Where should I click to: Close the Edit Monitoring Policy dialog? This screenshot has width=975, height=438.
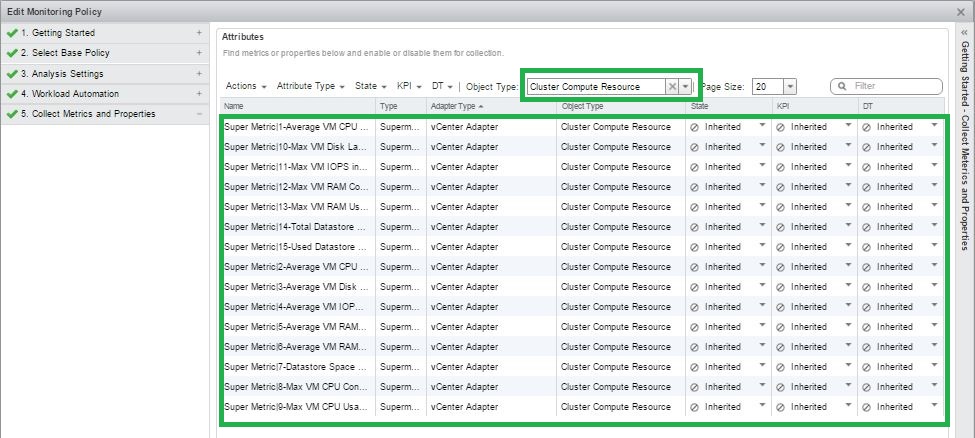pos(963,11)
